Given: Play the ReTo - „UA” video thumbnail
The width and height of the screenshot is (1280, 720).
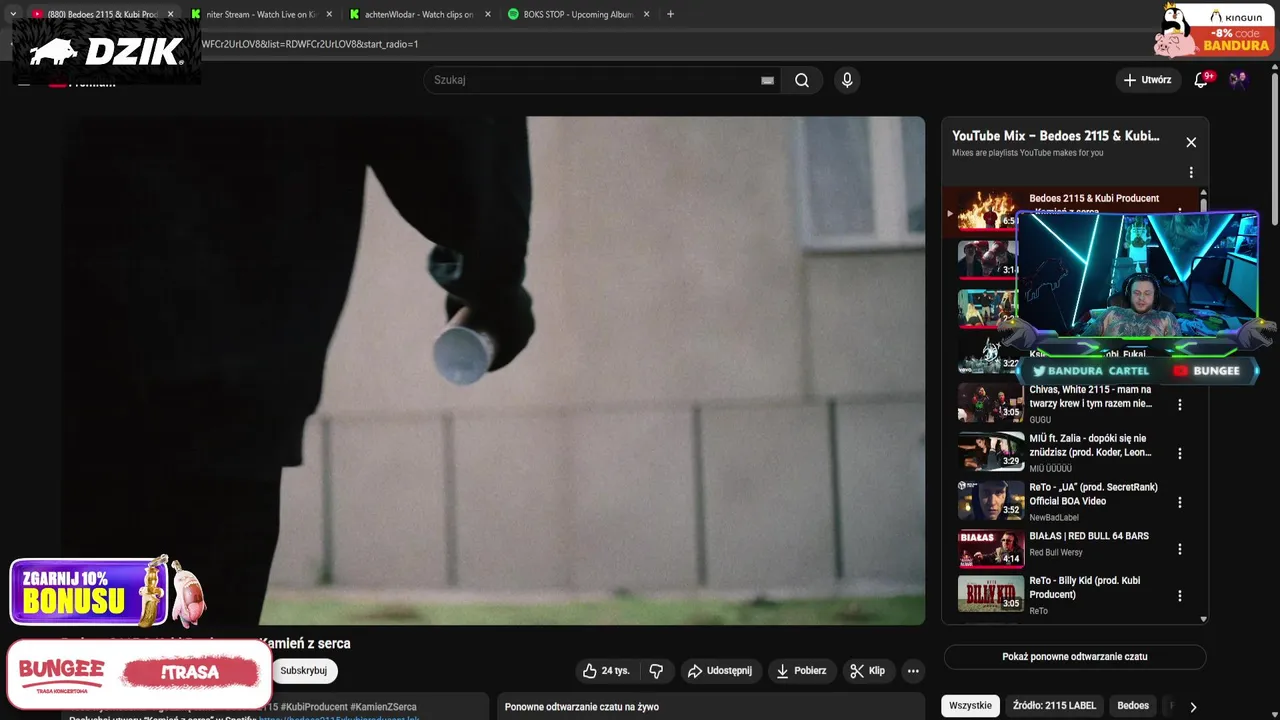Looking at the screenshot, I should tap(991, 500).
